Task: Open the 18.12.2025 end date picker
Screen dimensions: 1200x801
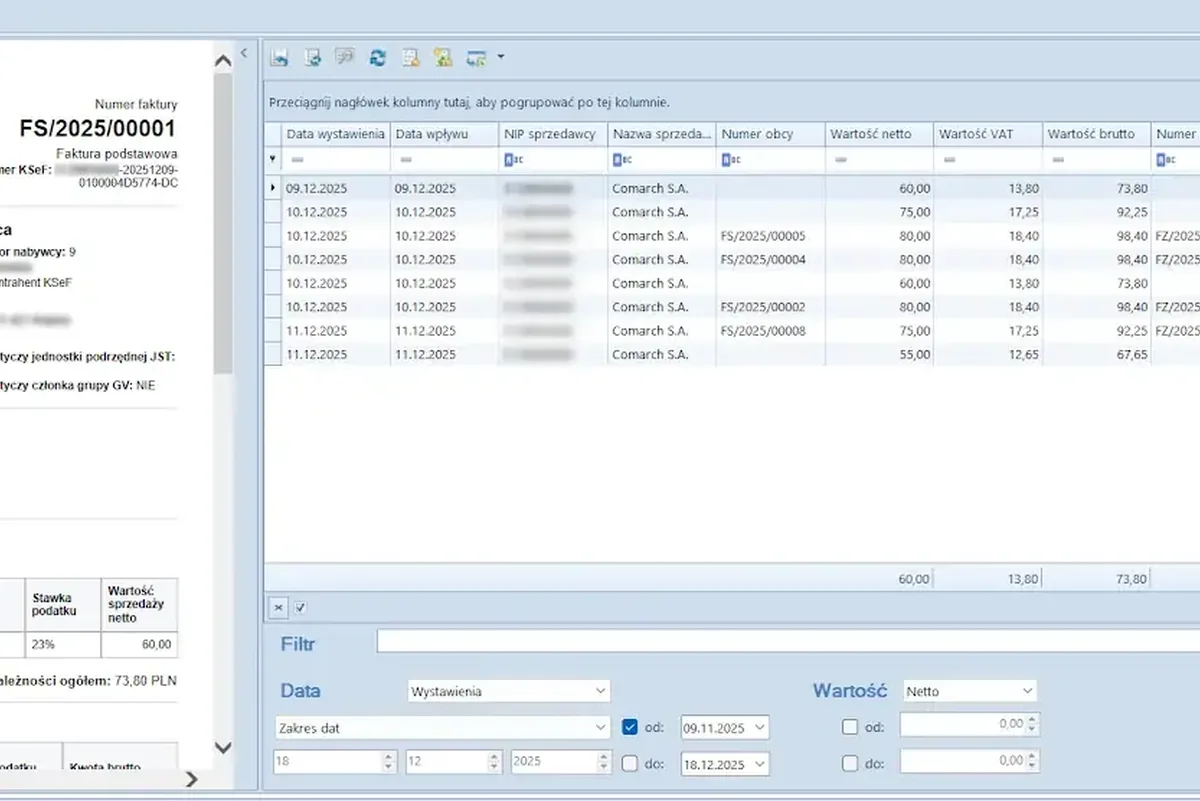Action: pyautogui.click(x=725, y=764)
